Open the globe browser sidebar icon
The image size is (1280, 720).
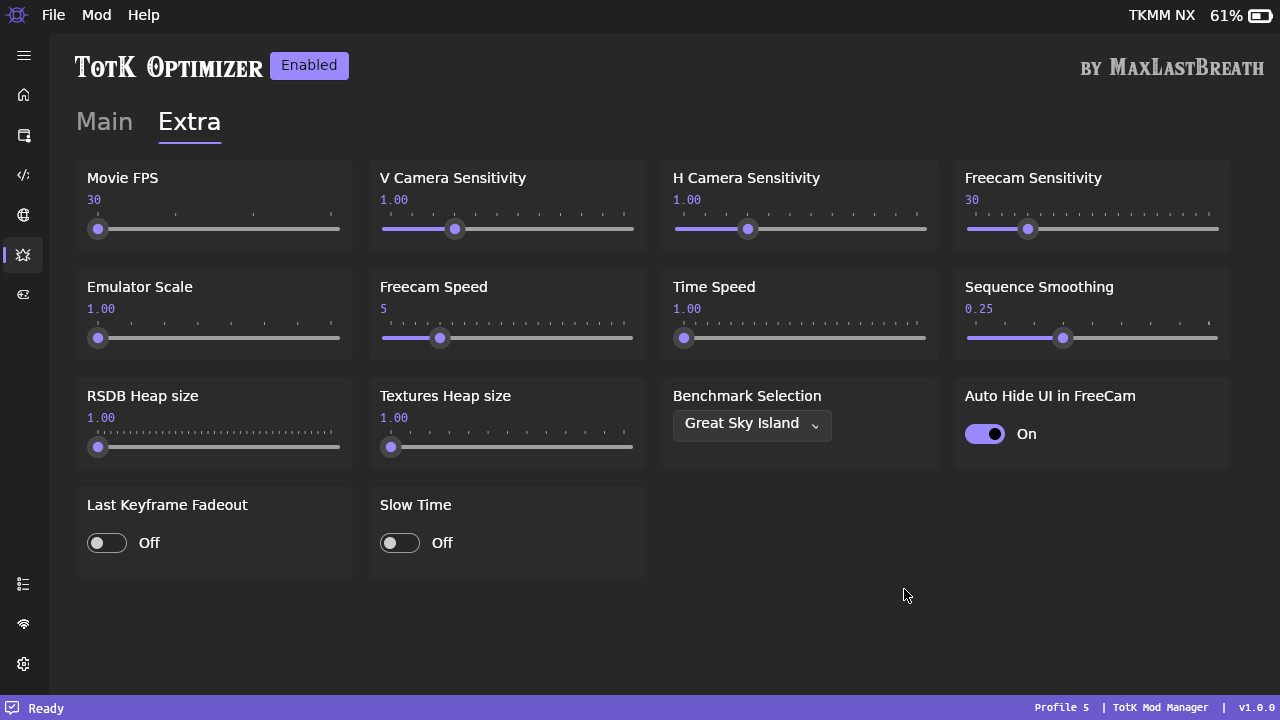(24, 215)
